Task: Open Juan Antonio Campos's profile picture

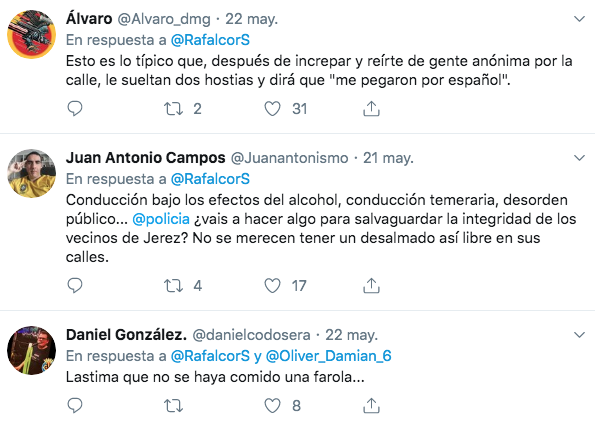Action: (31, 173)
